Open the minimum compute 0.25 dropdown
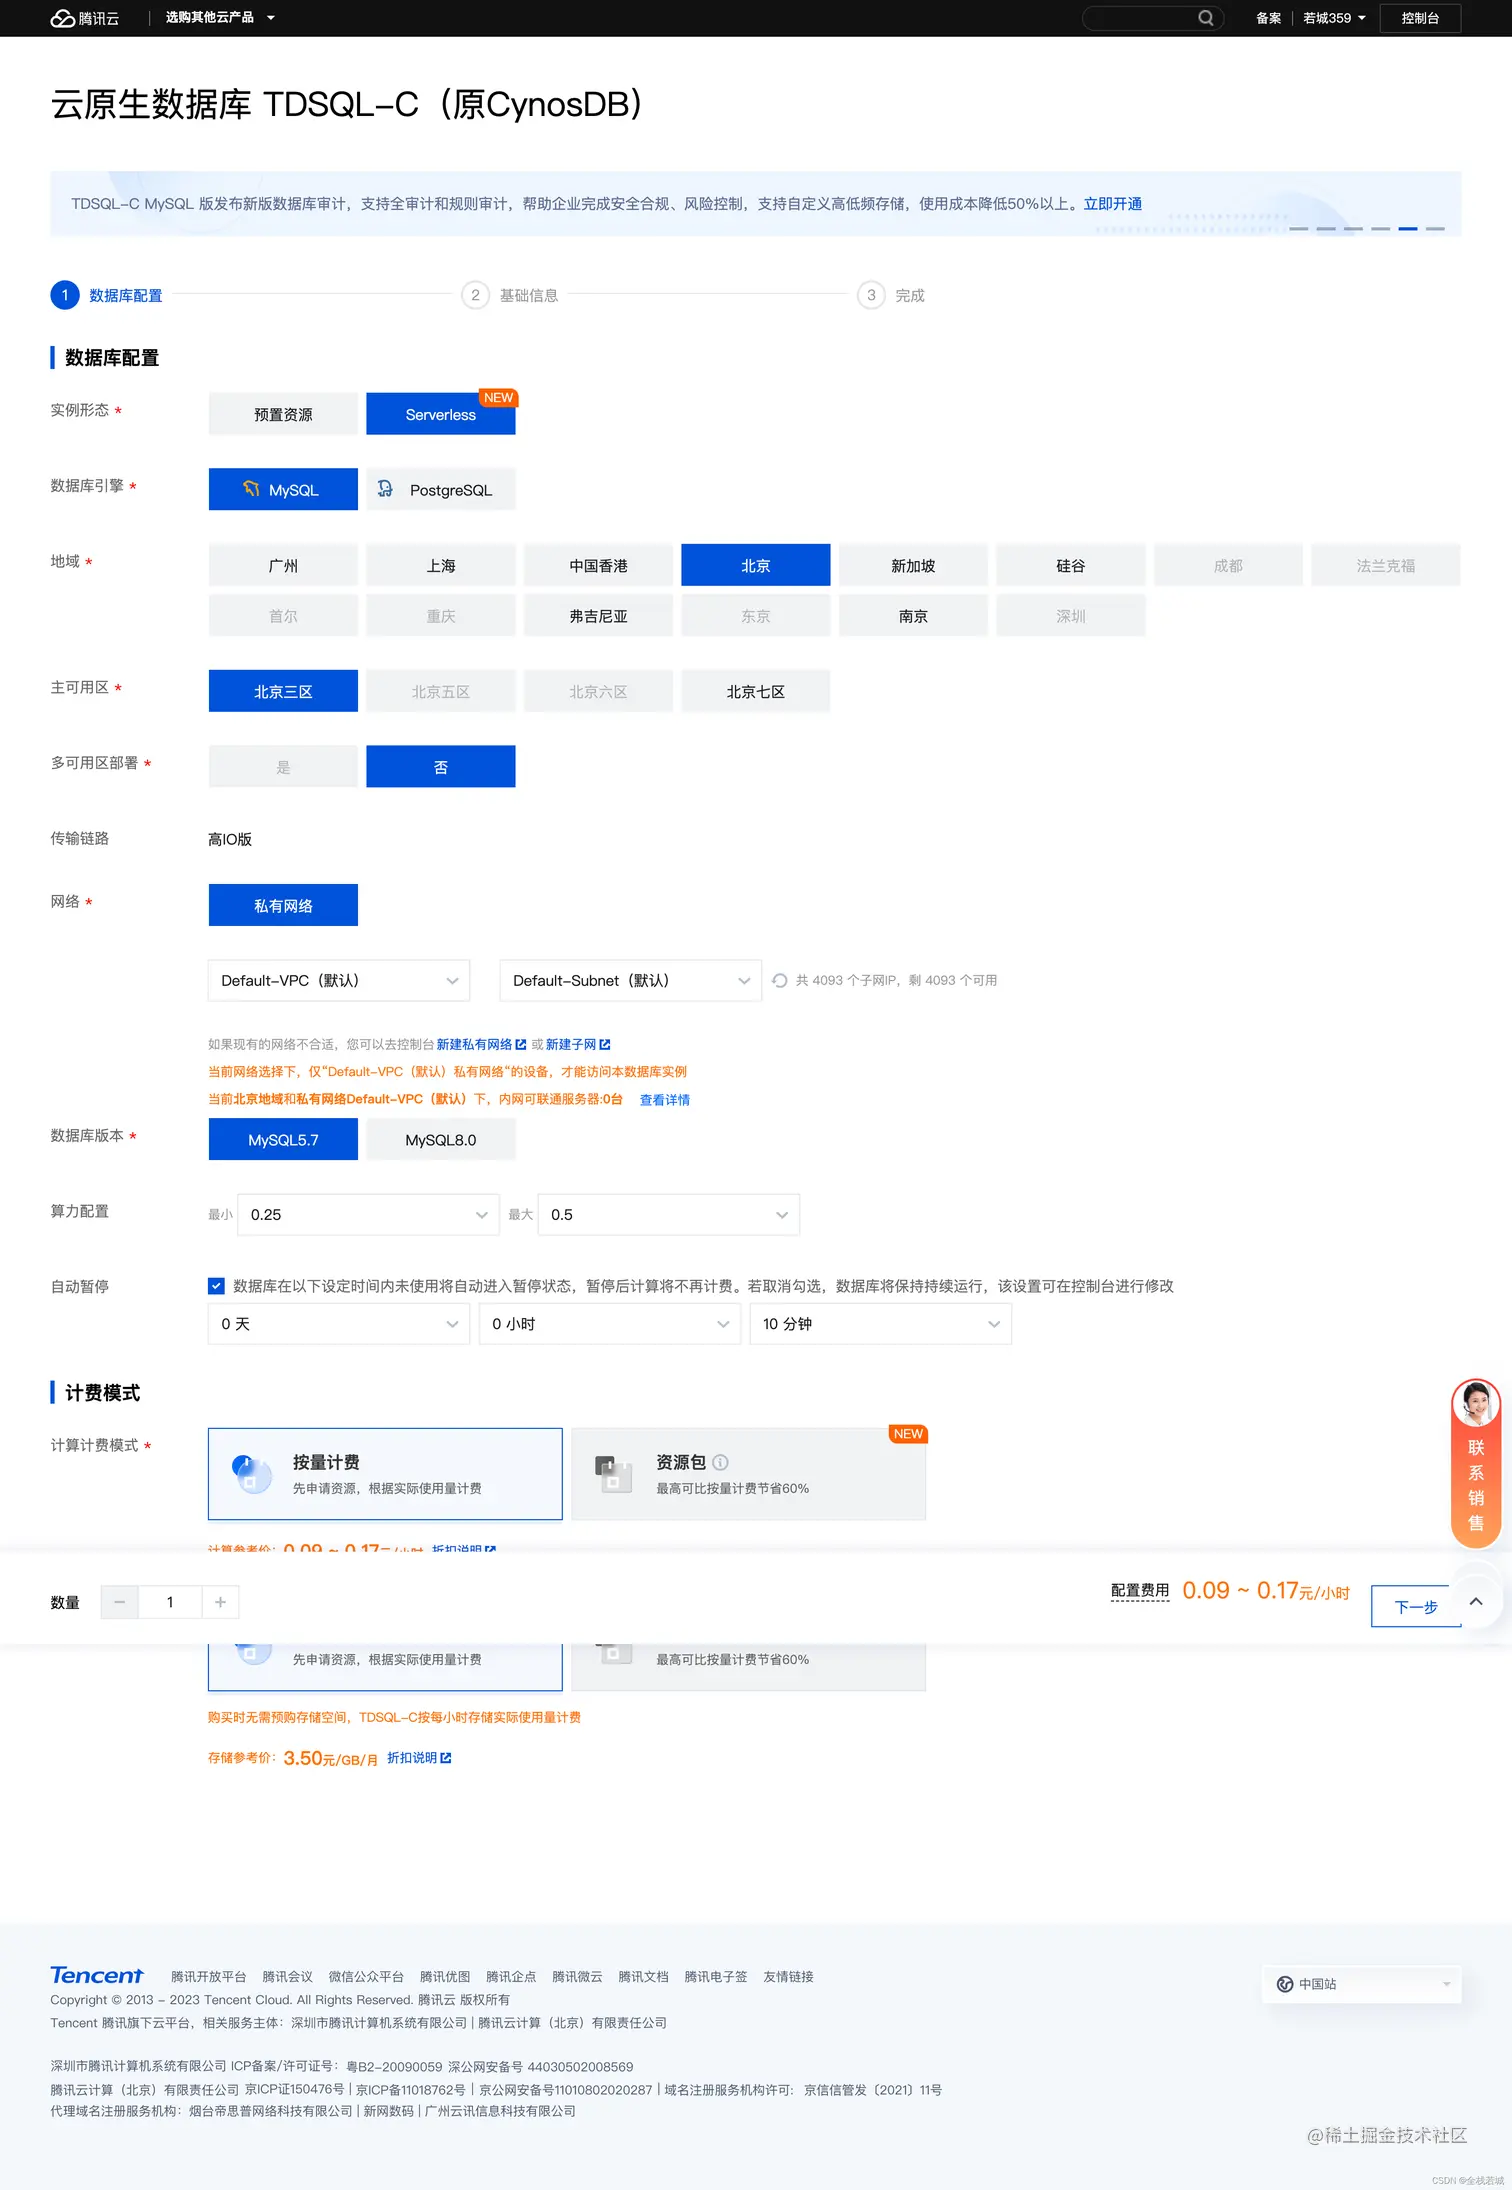The height and width of the screenshot is (2190, 1512). [x=368, y=1215]
